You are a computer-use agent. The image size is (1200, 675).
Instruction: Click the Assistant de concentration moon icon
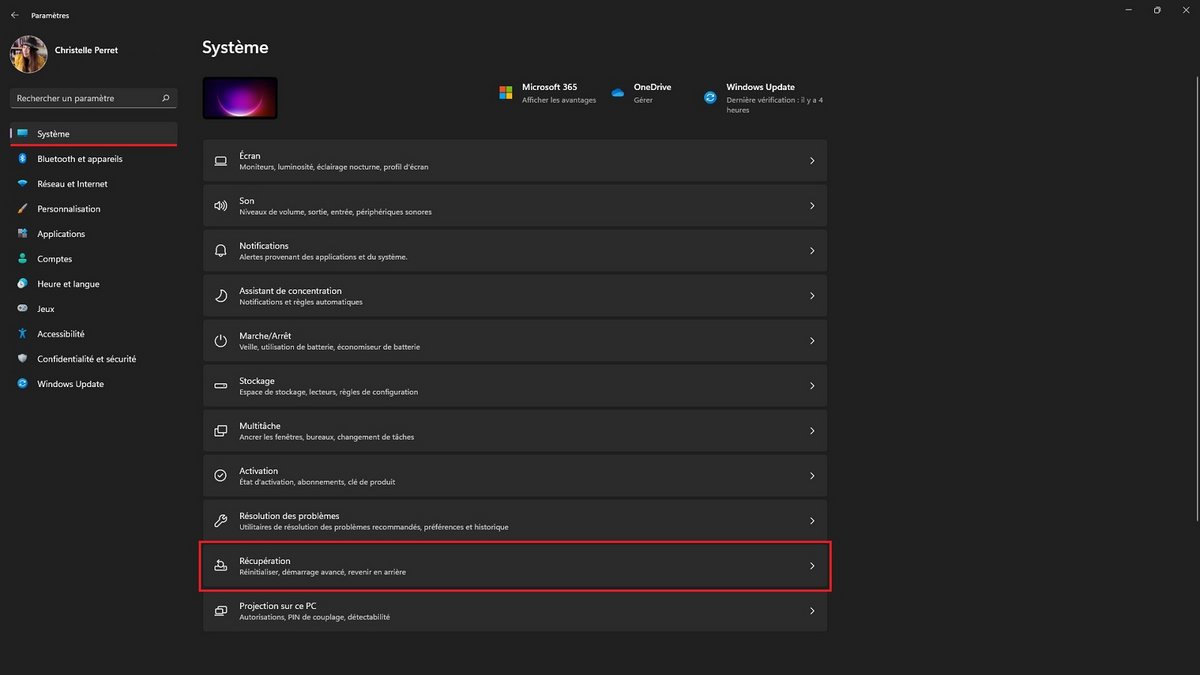(x=221, y=296)
